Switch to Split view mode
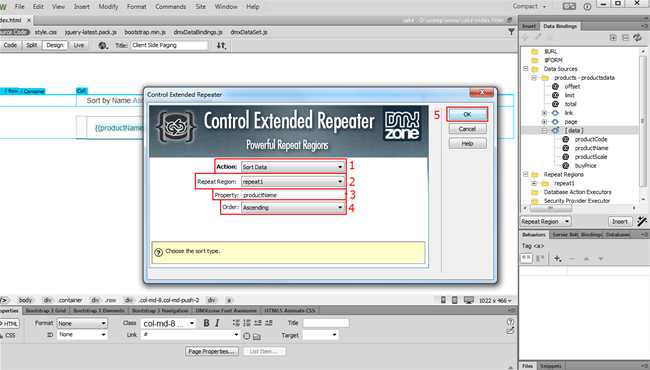Viewport: 650px width, 370px height. [32, 45]
